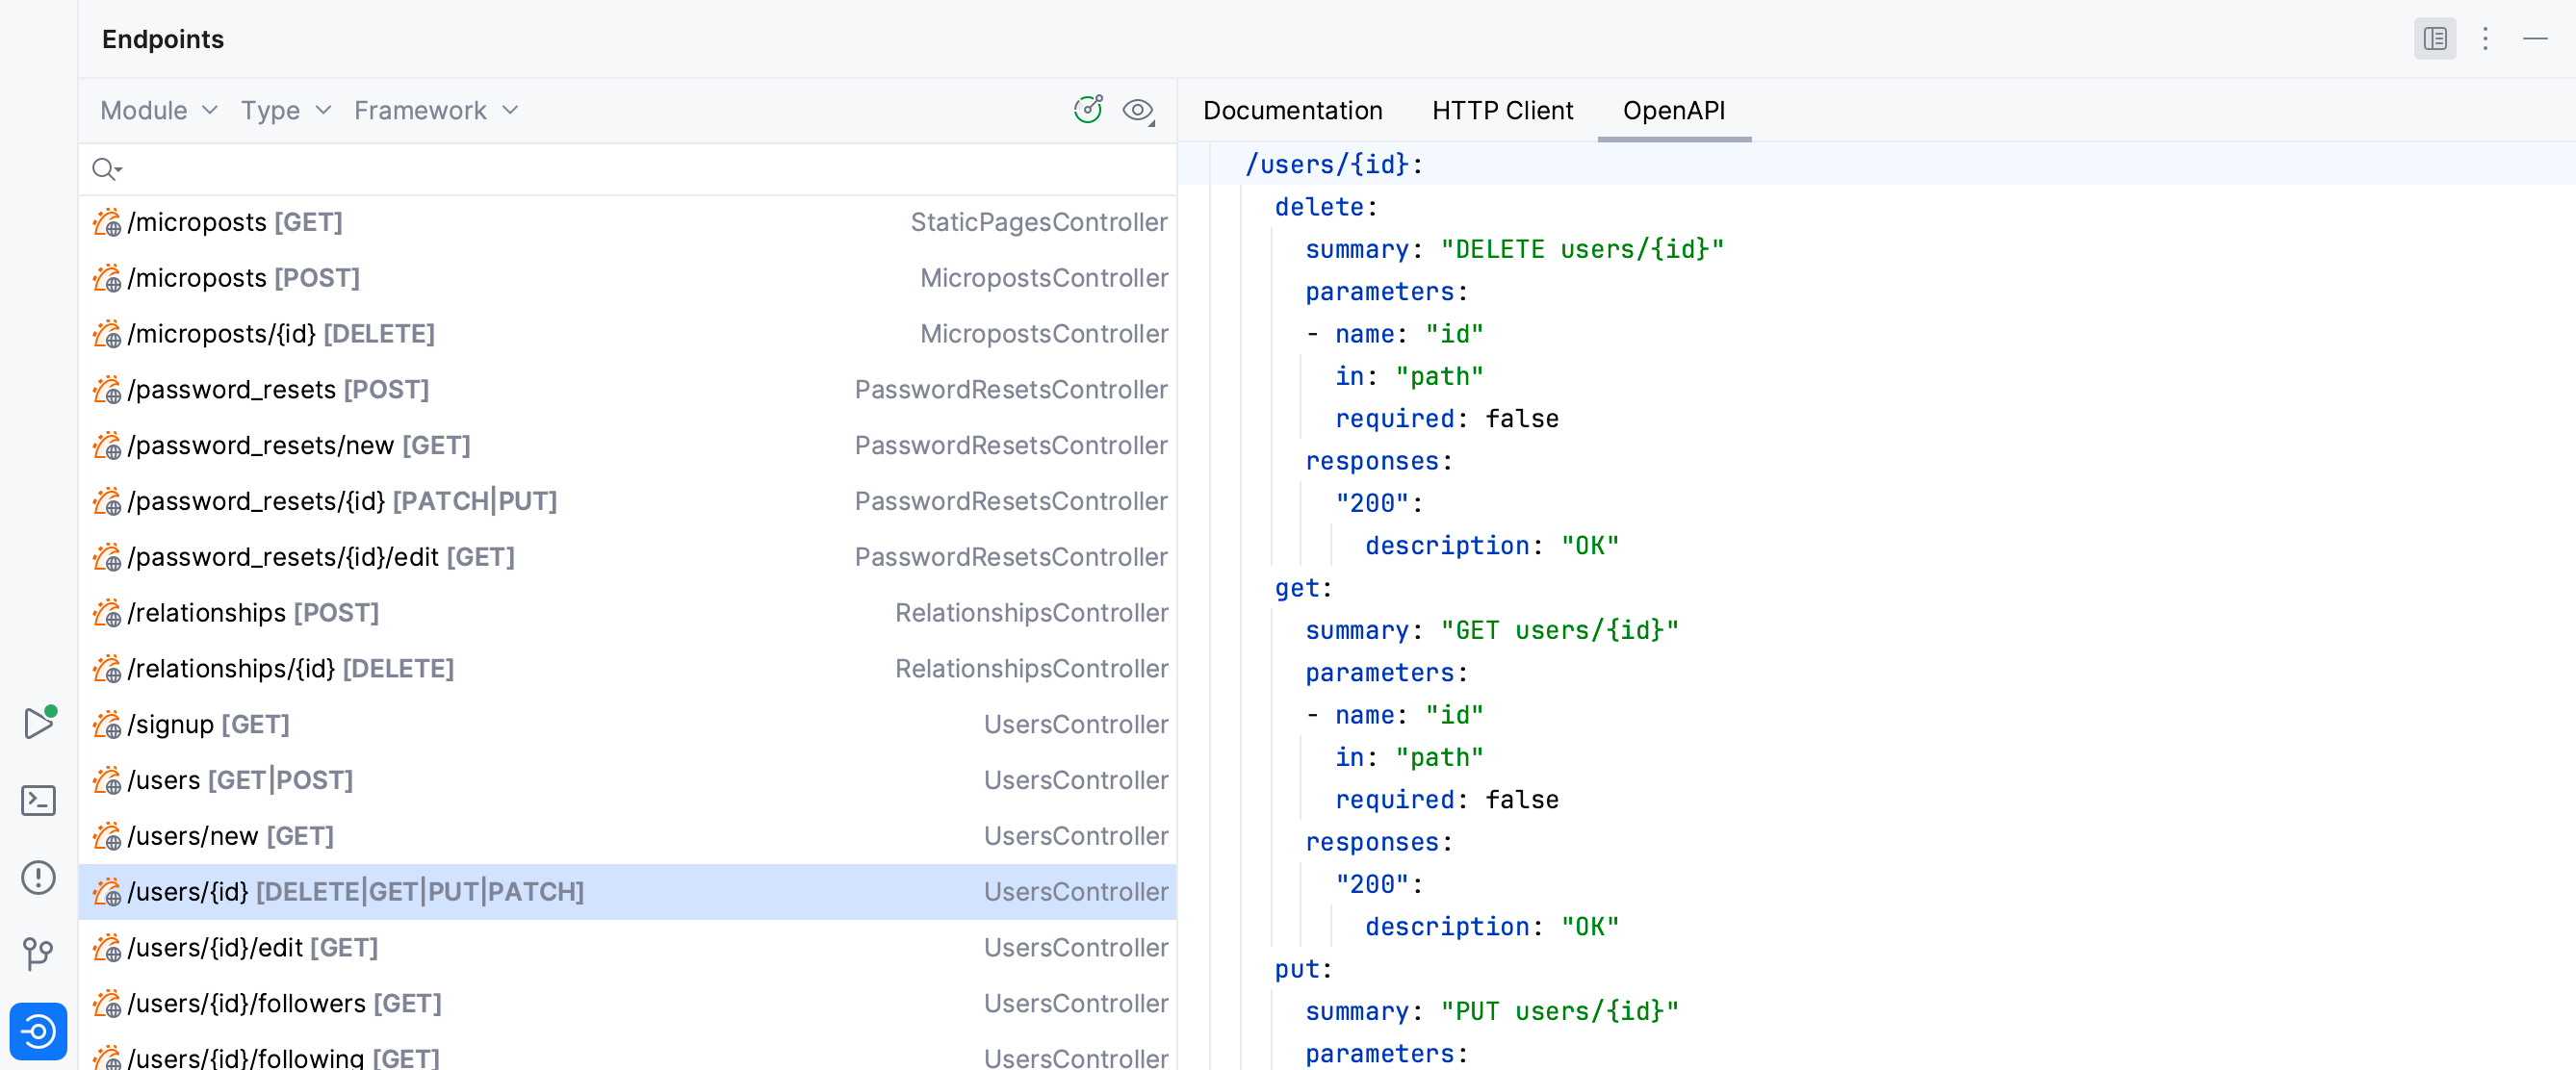Open the Endpoints options kebab menu
Image resolution: width=2576 pixels, height=1070 pixels.
(x=2486, y=39)
